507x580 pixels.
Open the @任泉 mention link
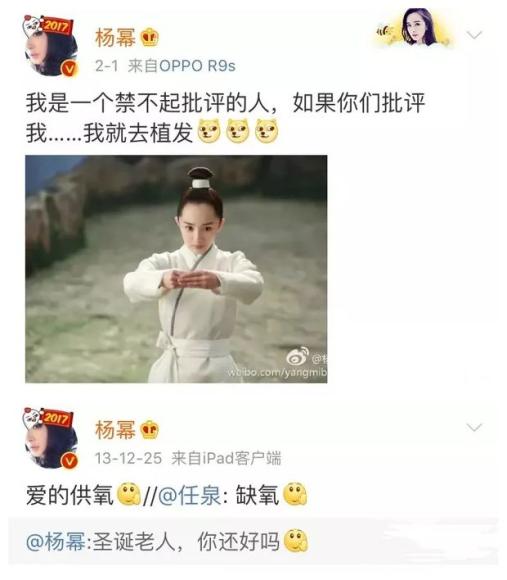point(190,495)
